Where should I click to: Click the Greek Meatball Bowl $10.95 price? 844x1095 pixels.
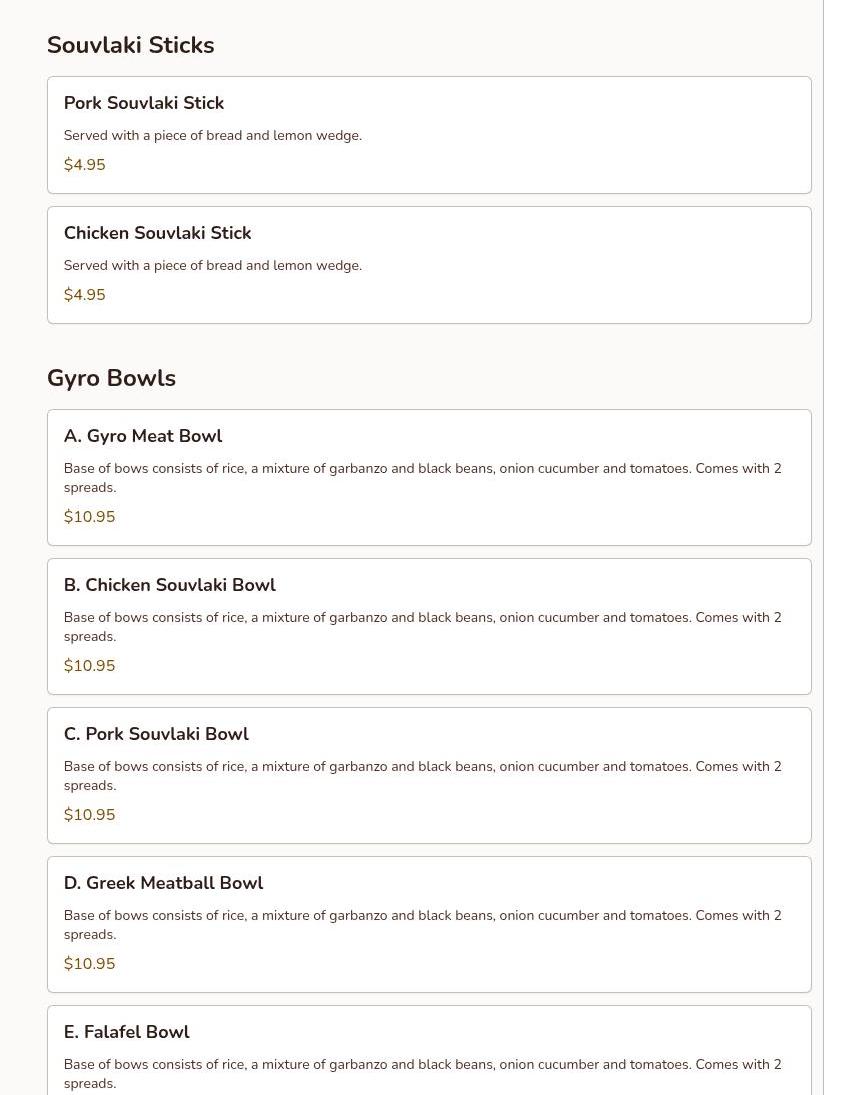pos(89,964)
